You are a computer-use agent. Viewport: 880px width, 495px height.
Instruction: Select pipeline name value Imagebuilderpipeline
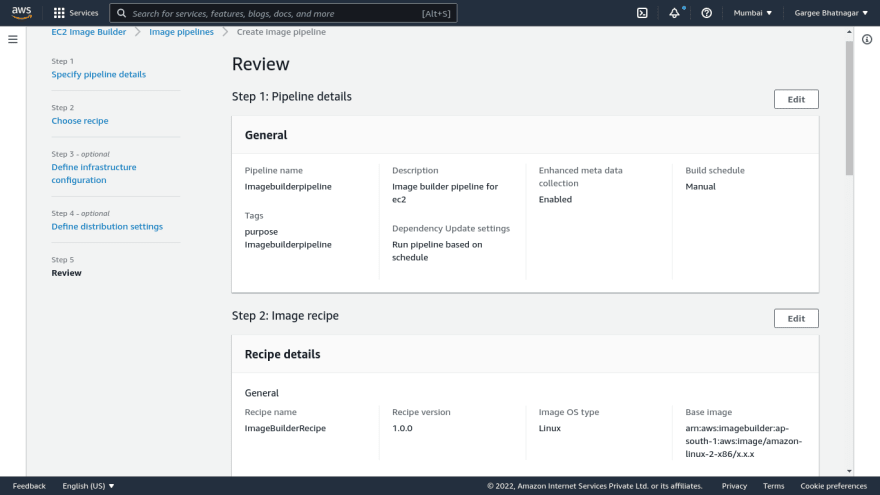288,186
